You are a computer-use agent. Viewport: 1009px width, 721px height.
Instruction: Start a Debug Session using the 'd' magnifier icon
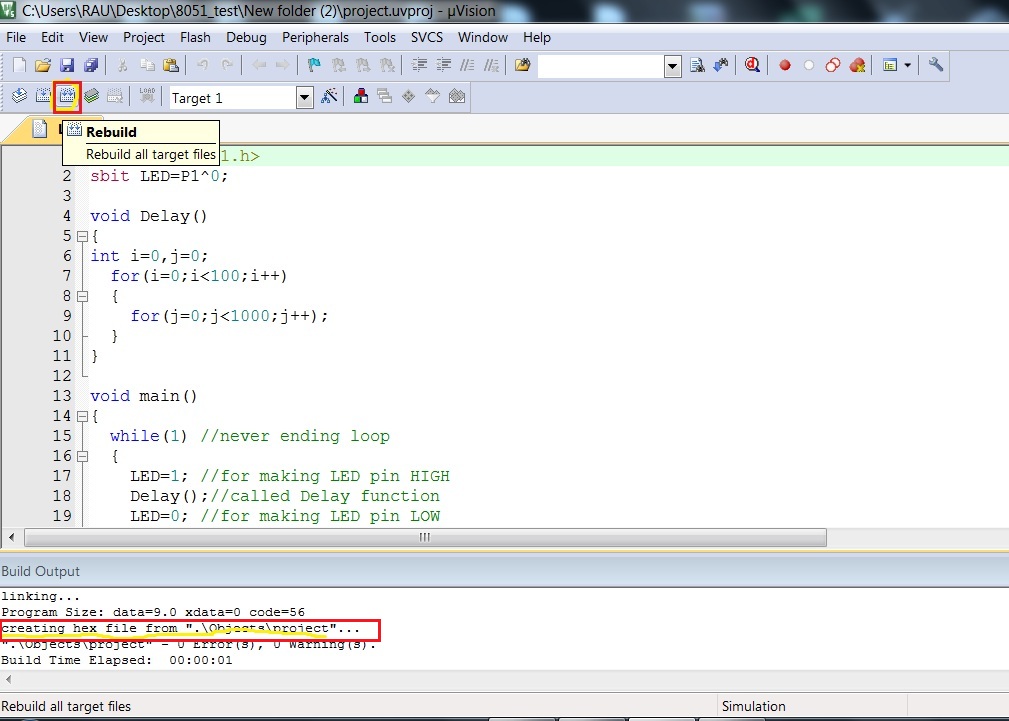[x=752, y=64]
